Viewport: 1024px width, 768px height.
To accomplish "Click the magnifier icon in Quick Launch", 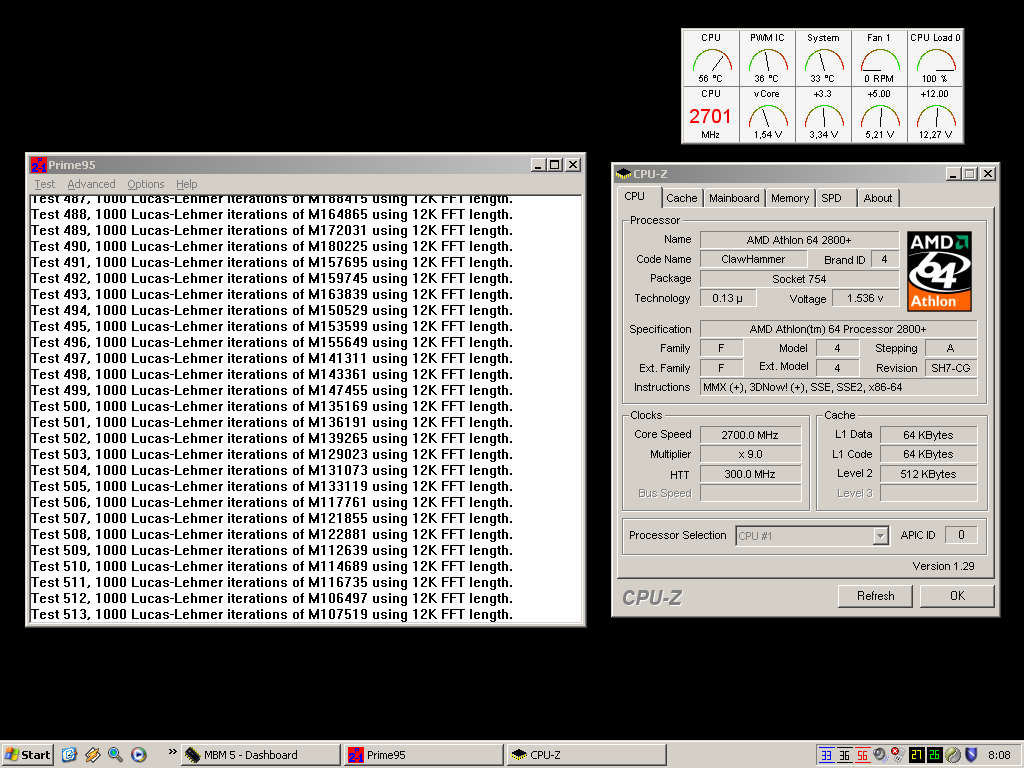I will pyautogui.click(x=115, y=755).
